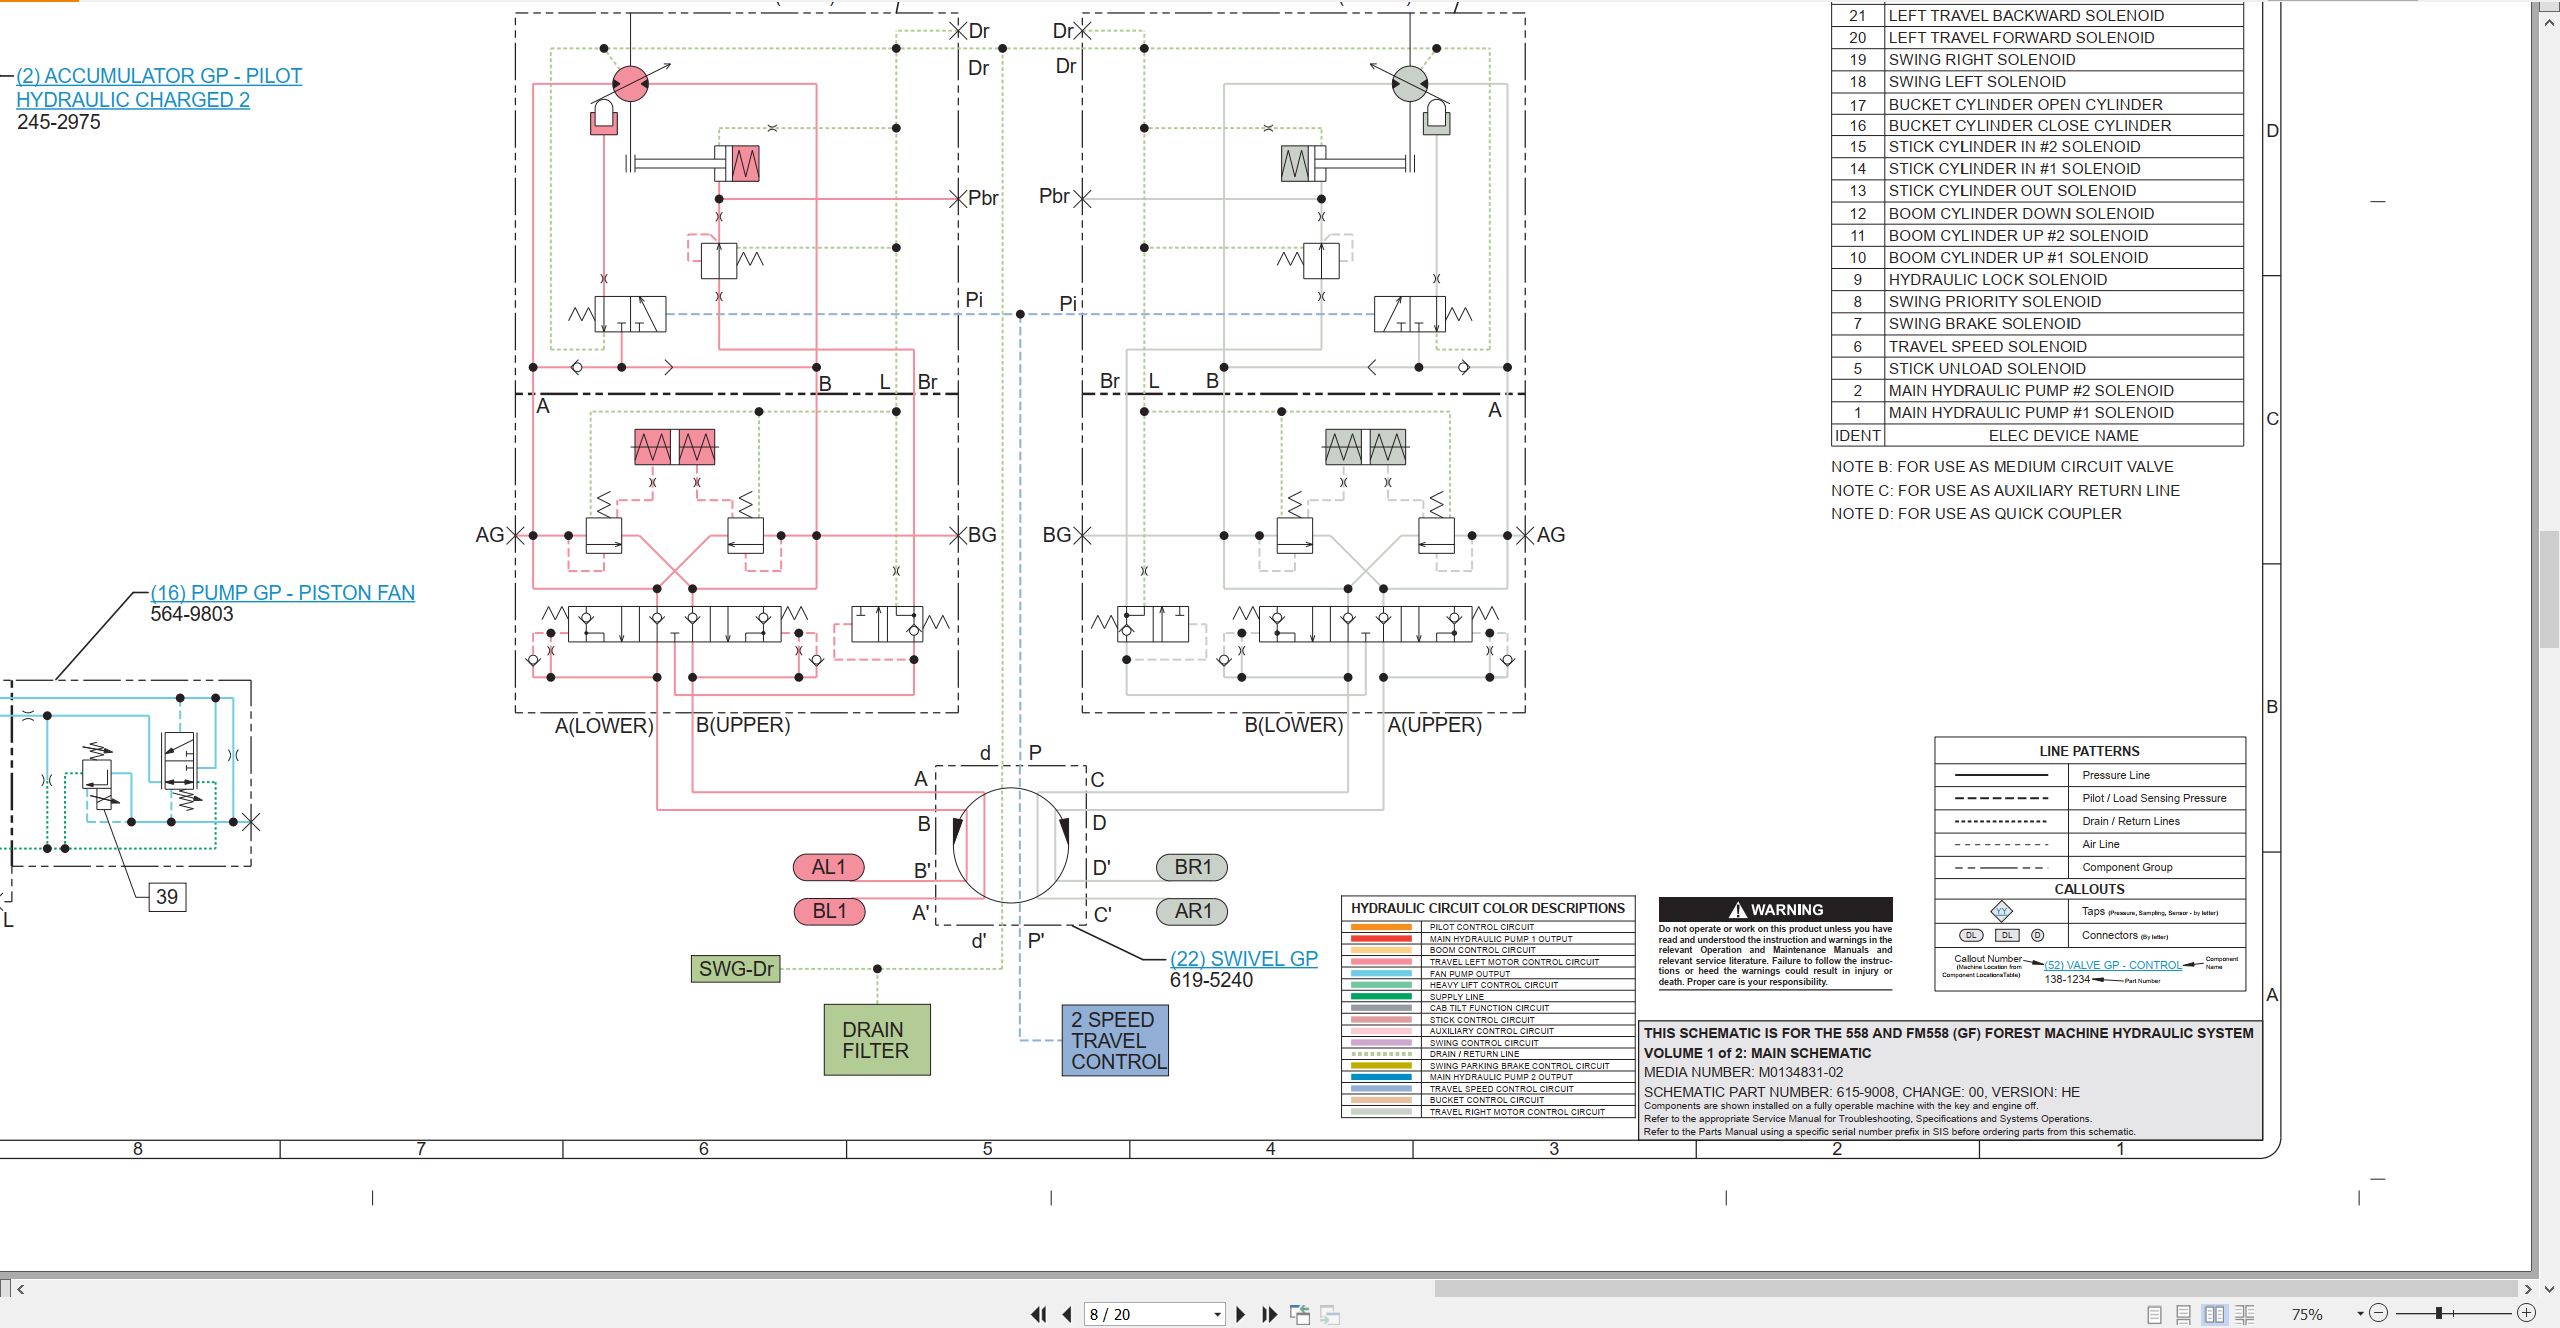Click part number 245-2975 text
The height and width of the screenshot is (1328, 2560).
point(59,122)
